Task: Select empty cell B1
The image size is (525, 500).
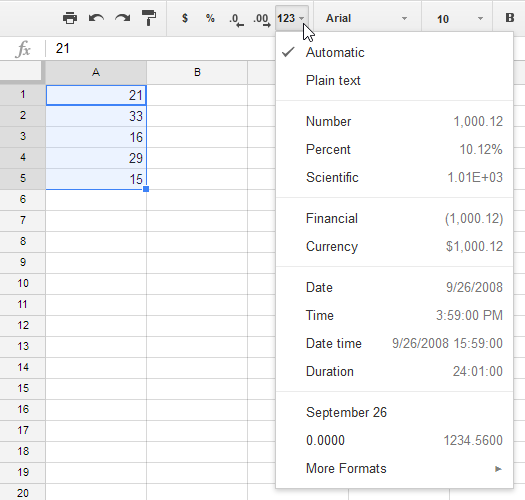Action: 197,95
